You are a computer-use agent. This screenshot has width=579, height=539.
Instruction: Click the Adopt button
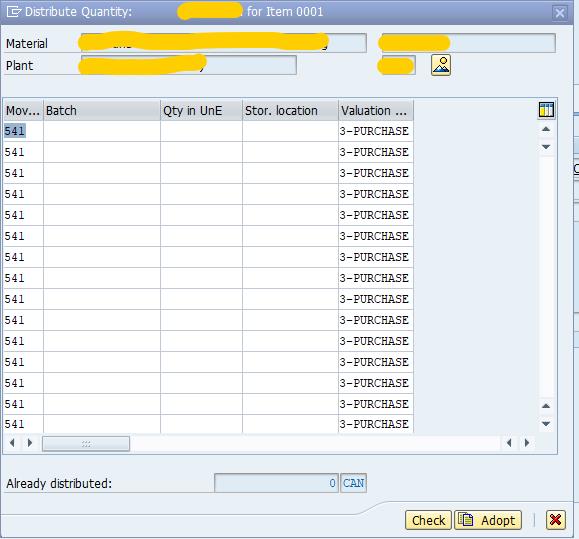(x=488, y=520)
